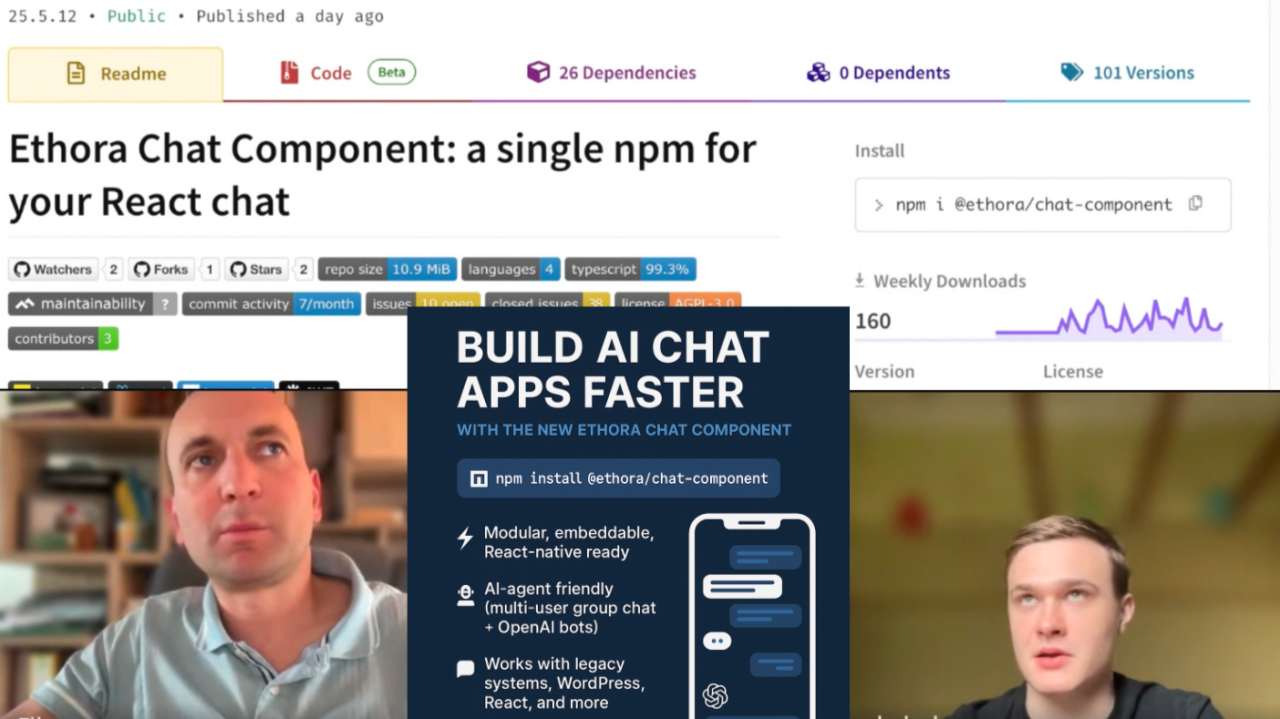Copy the npm install command
The image size is (1280, 719).
(x=1195, y=203)
